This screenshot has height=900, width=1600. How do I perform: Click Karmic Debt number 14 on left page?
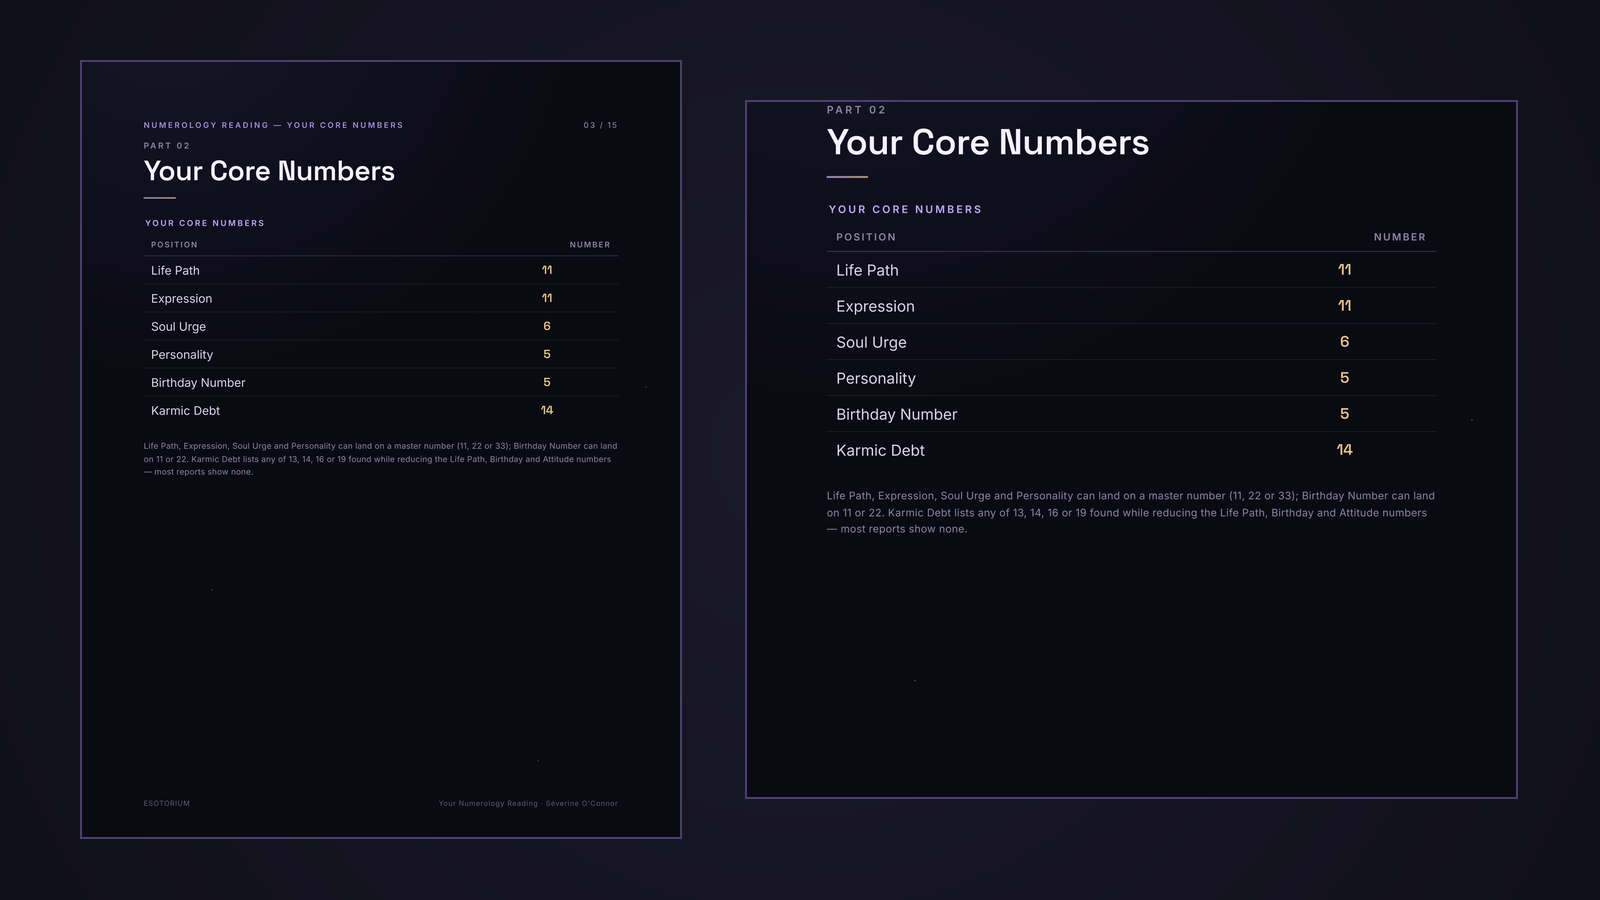click(x=547, y=410)
